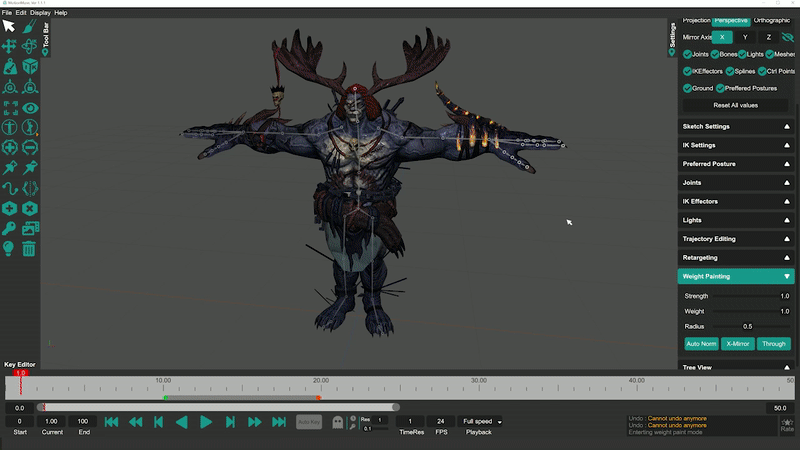Open the Display menu
Screen dimensions: 800x450
pos(40,13)
